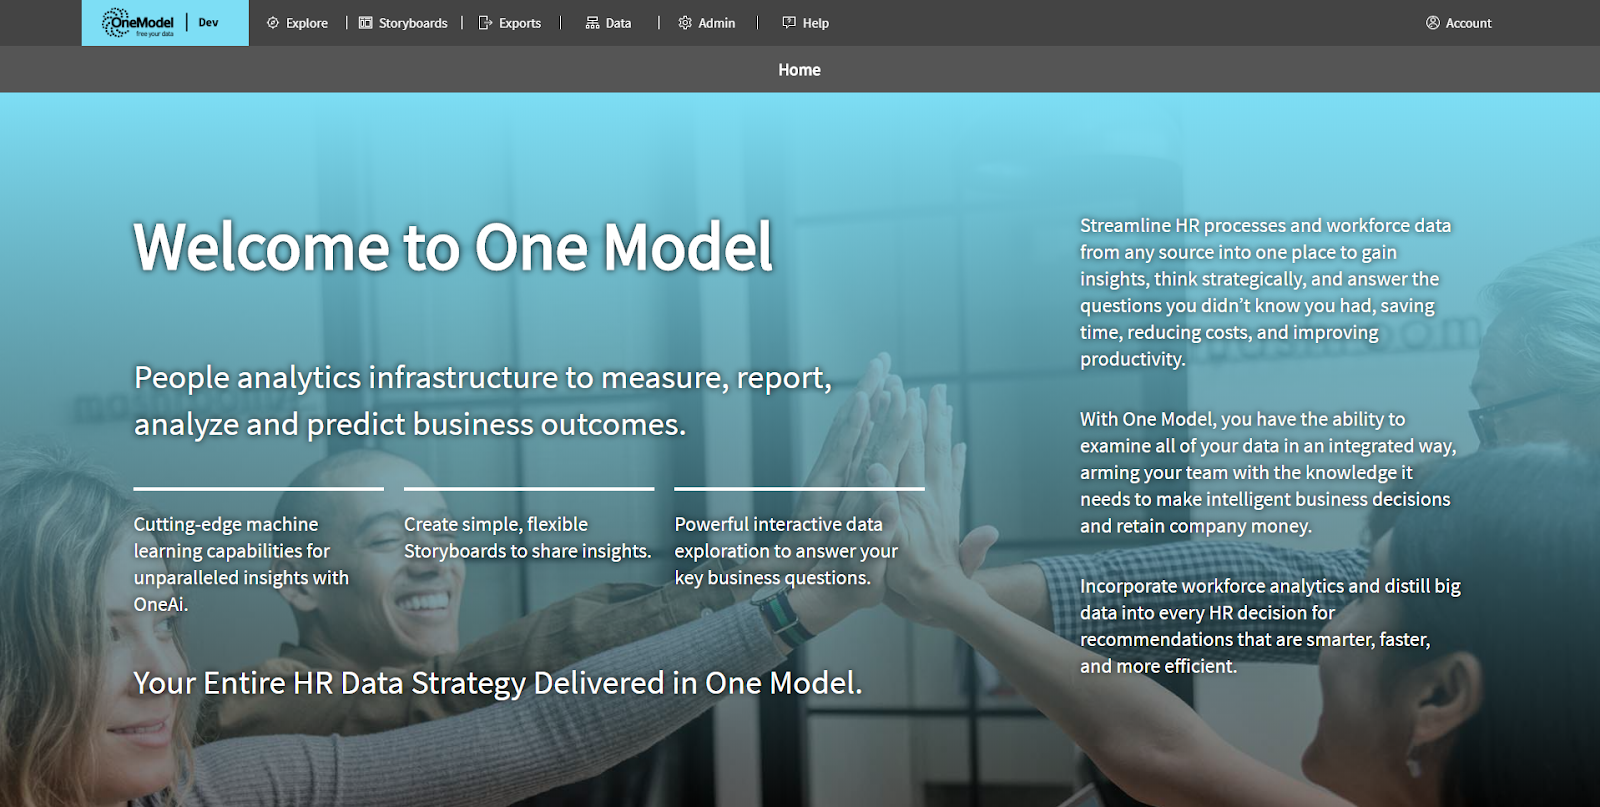Click the Account user avatar icon
The image size is (1600, 807).
pyautogui.click(x=1433, y=23)
